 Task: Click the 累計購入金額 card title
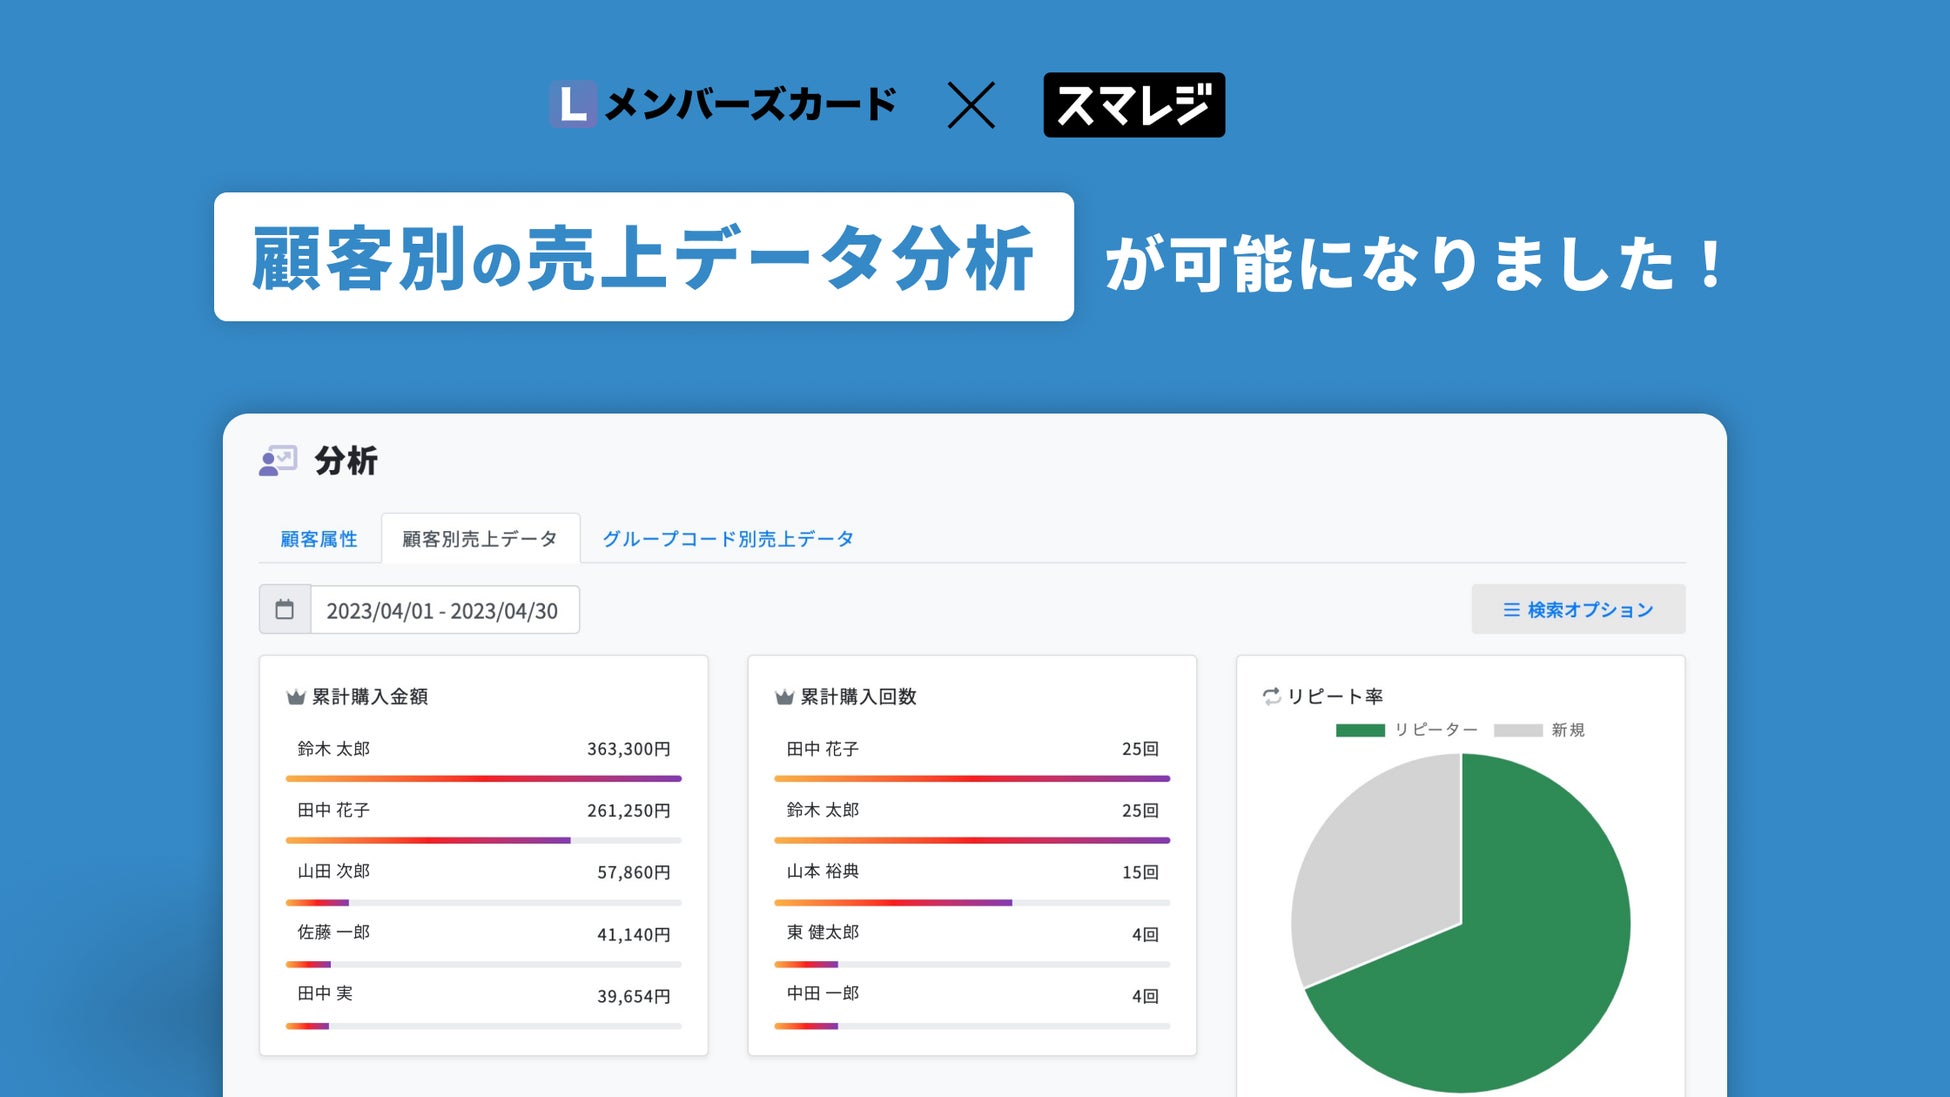[370, 697]
